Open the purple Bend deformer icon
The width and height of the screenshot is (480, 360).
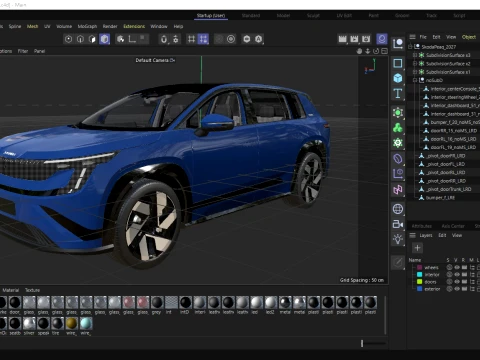pos(398,159)
